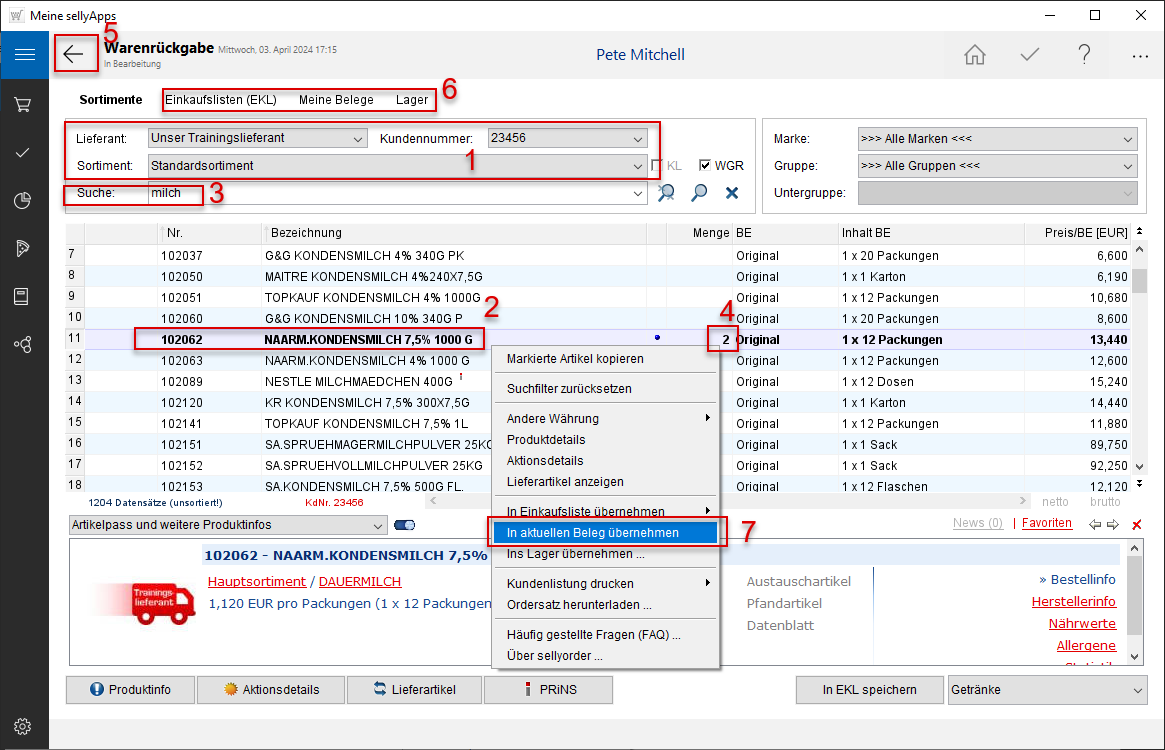Viewport: 1165px width, 750px height.
Task: Click the shopping cart sidebar icon
Action: click(x=24, y=104)
